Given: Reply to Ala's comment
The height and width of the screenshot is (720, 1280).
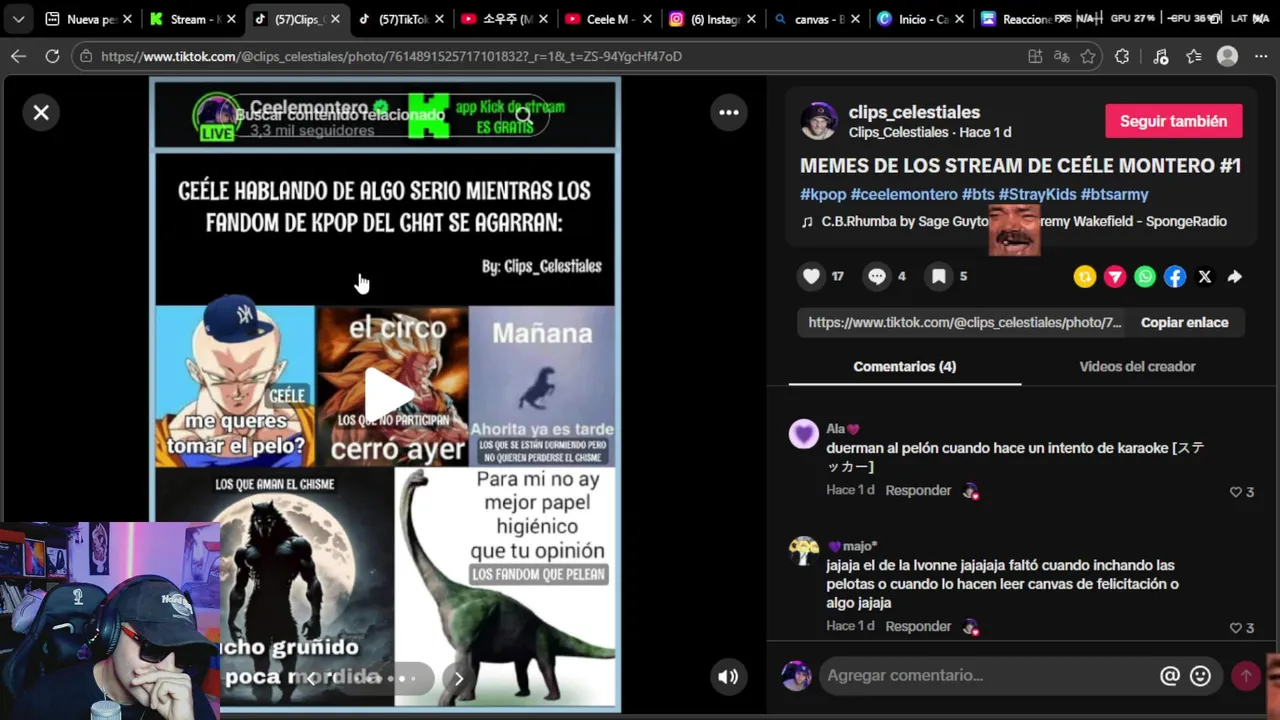Looking at the screenshot, I should [918, 490].
